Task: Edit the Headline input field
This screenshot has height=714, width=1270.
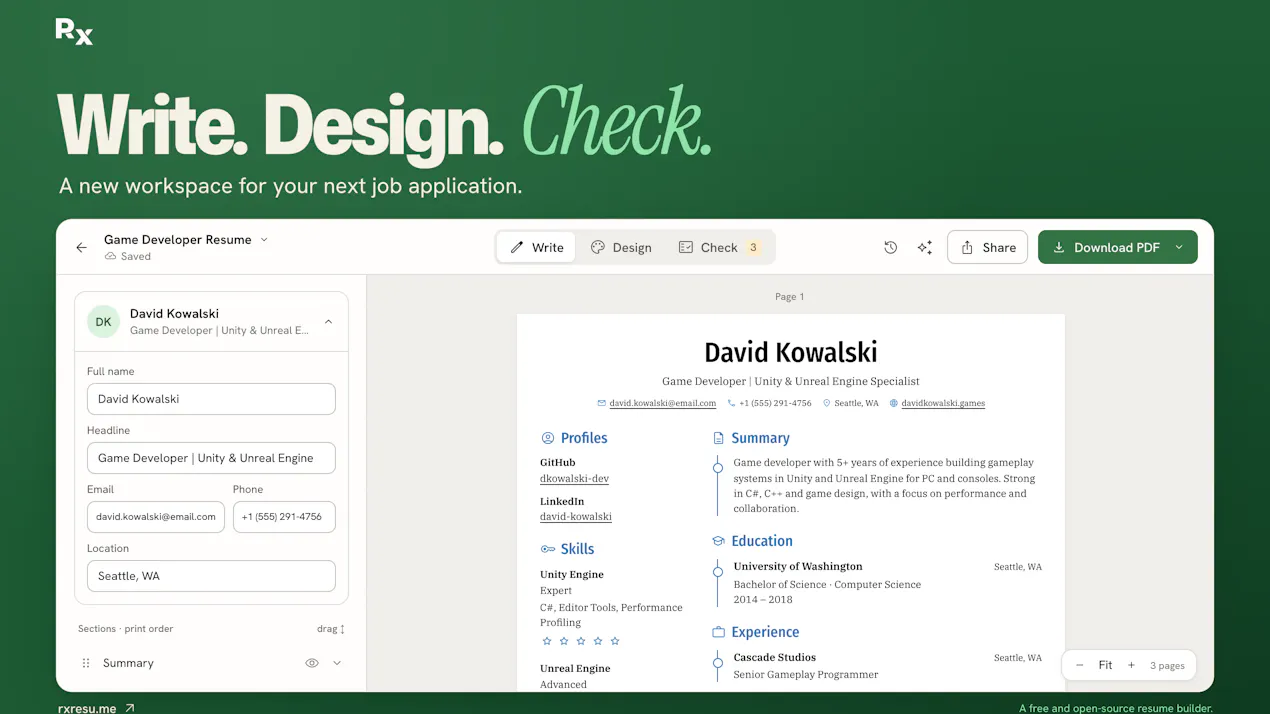Action: 211,458
